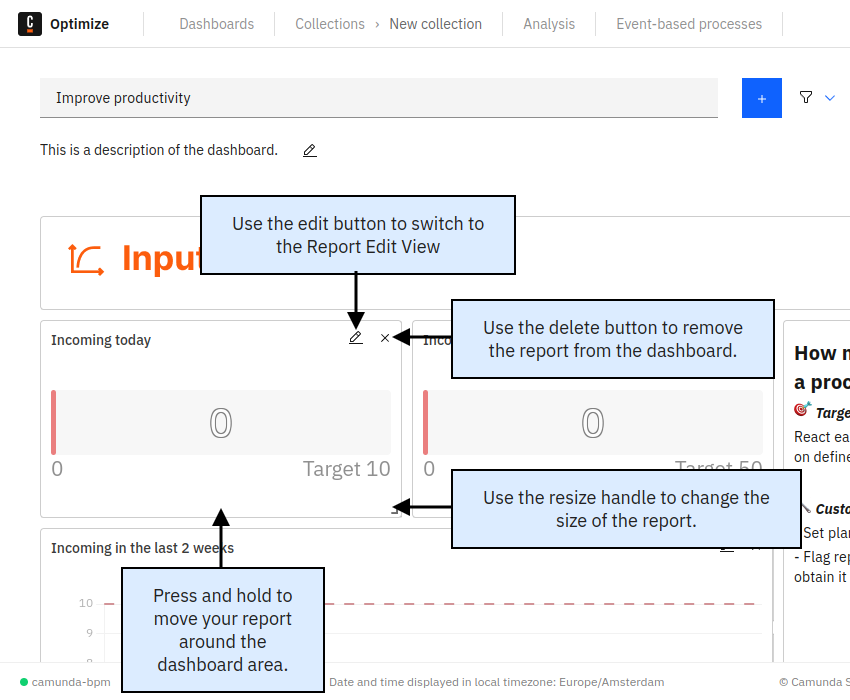Select the Improve productivity title field
Screen dimensions: 850x700
[x=379, y=97]
